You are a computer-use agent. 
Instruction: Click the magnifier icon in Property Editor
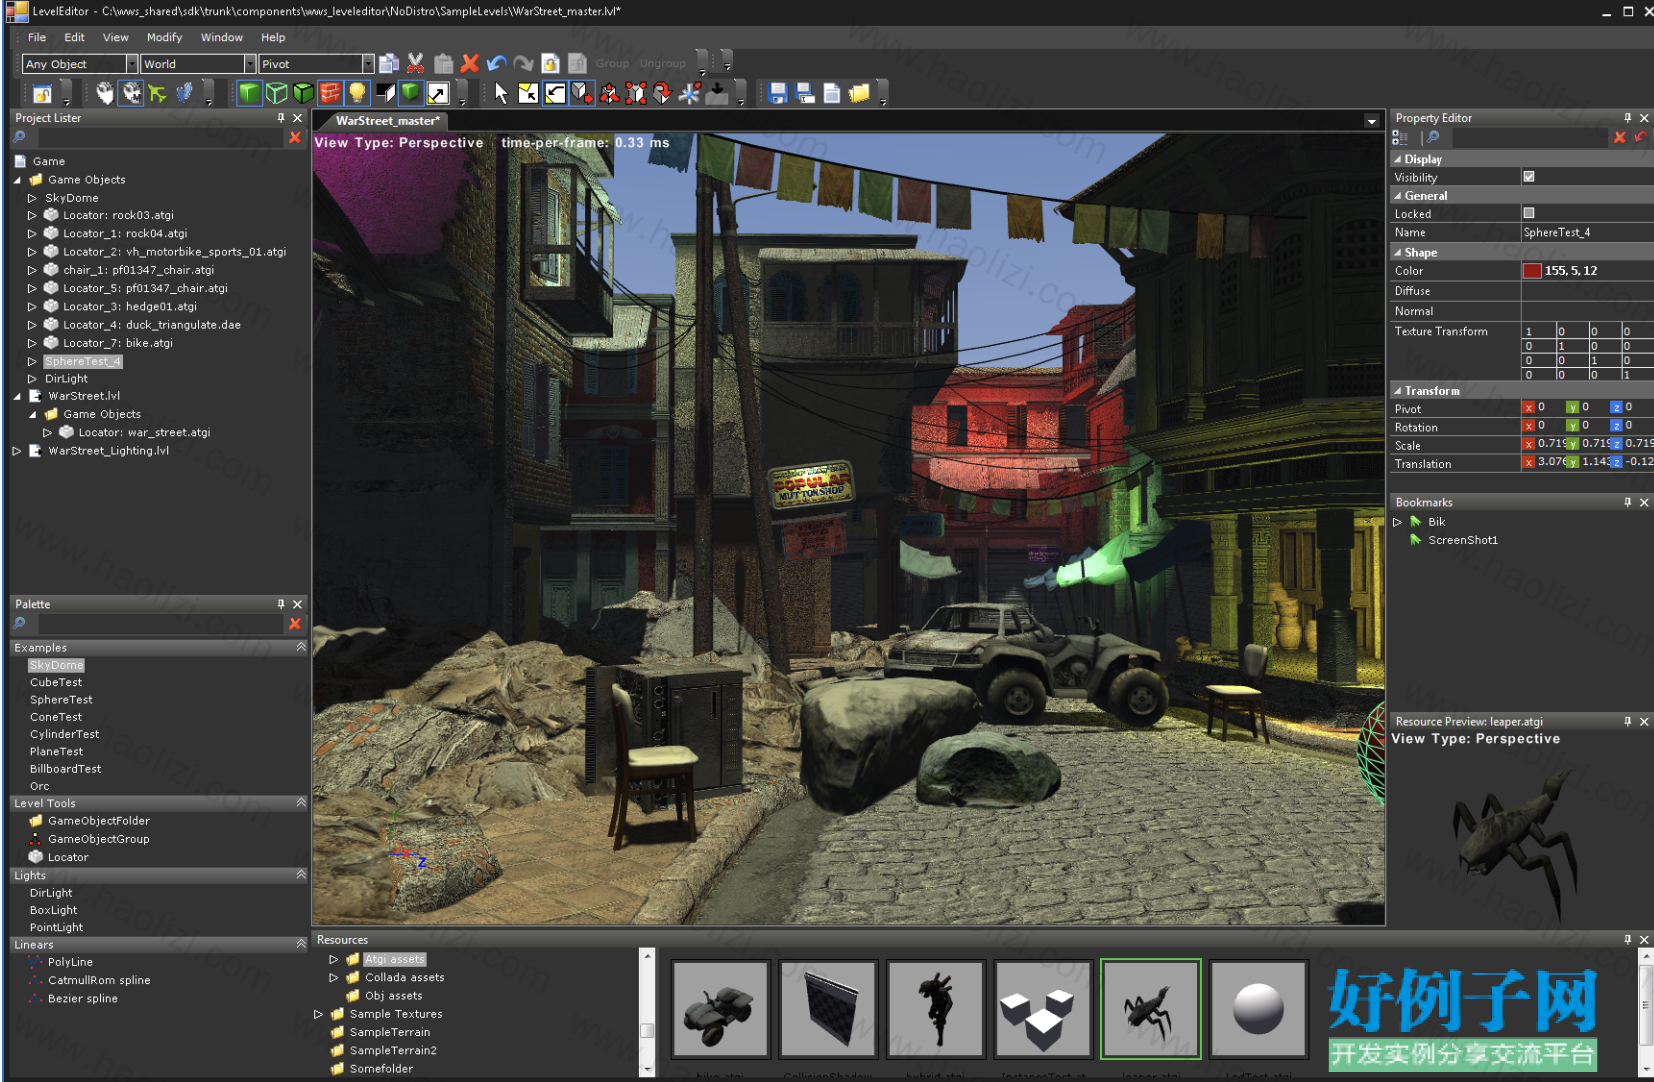click(1433, 137)
